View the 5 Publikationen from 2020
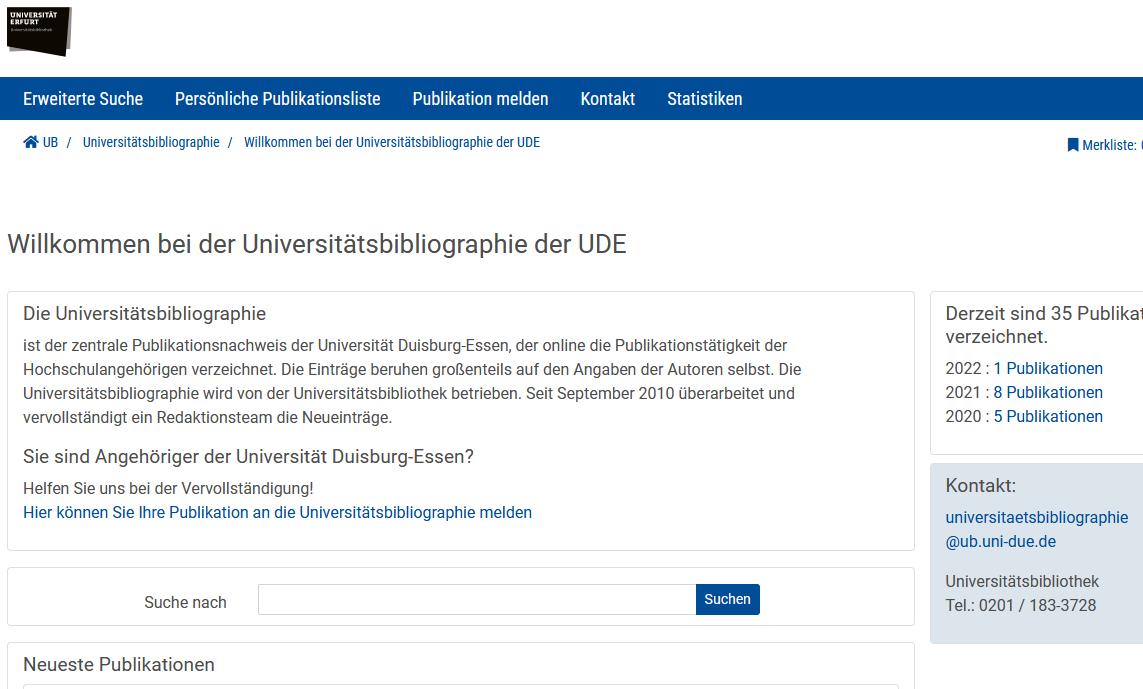The height and width of the screenshot is (689, 1143). click(x=1047, y=417)
